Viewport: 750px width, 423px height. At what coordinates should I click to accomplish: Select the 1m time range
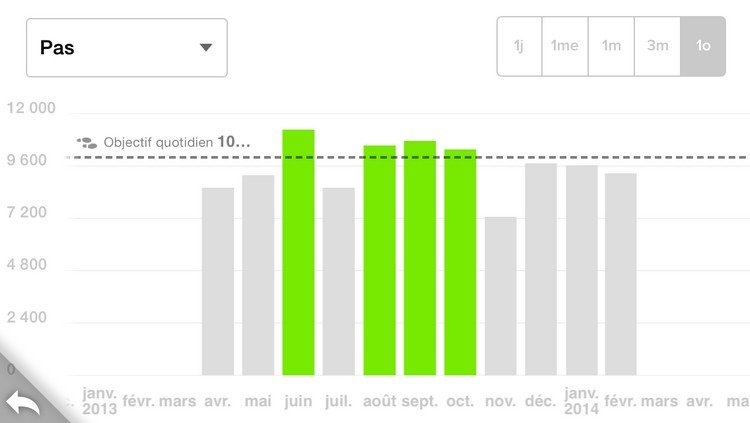click(x=611, y=46)
